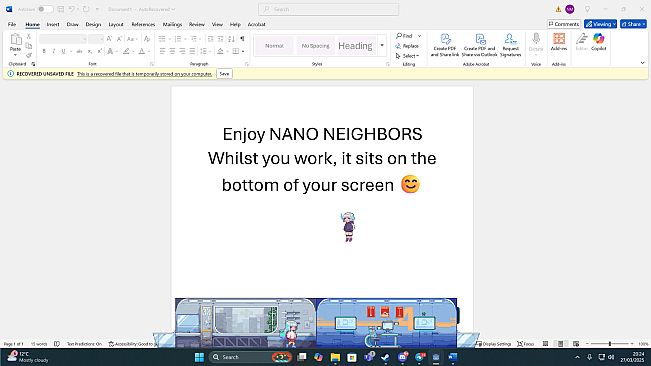The image size is (651, 366).
Task: Switch to the References tab
Action: click(143, 24)
